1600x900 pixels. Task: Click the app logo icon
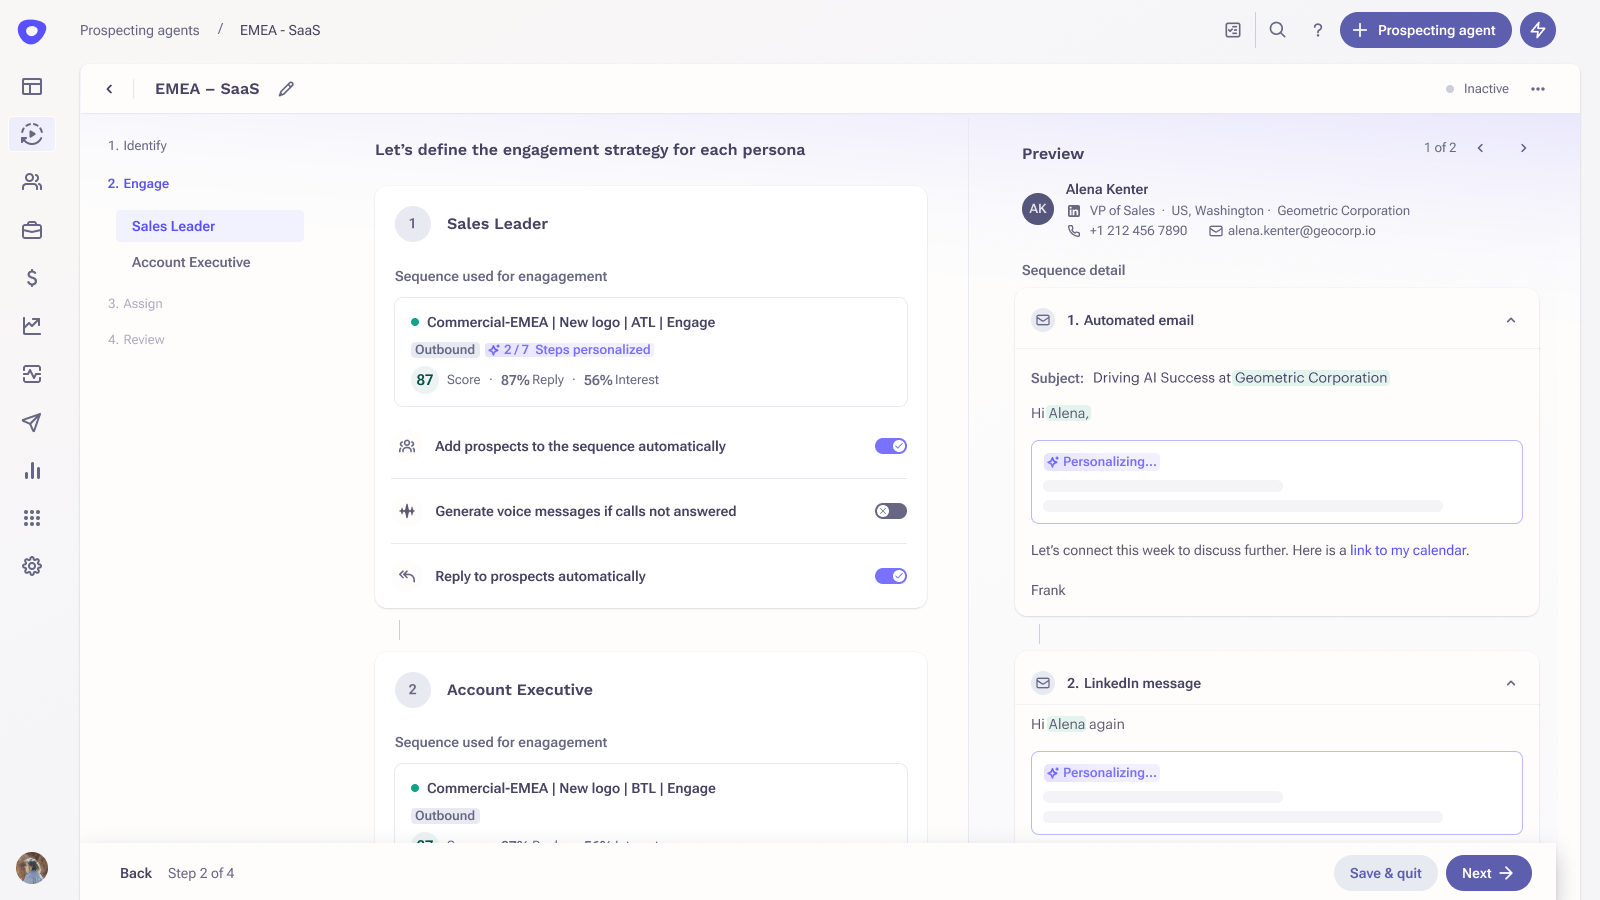[32, 31]
